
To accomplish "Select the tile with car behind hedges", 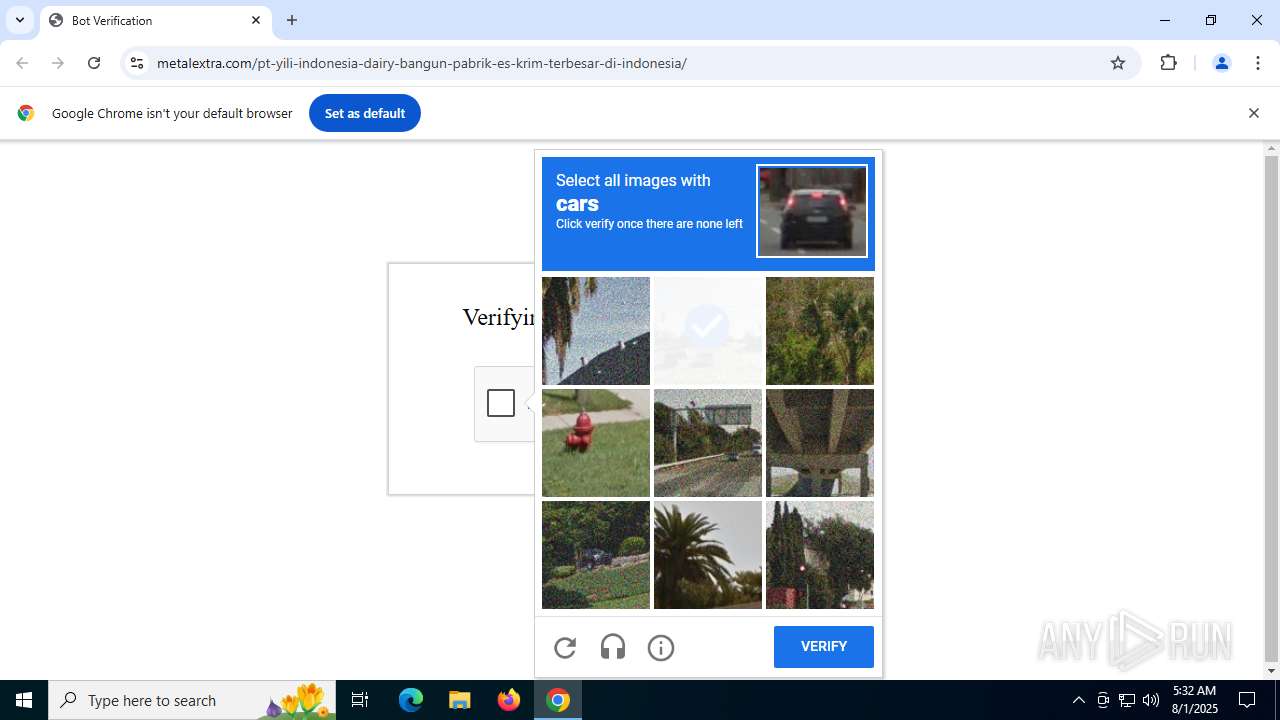I will coord(596,555).
